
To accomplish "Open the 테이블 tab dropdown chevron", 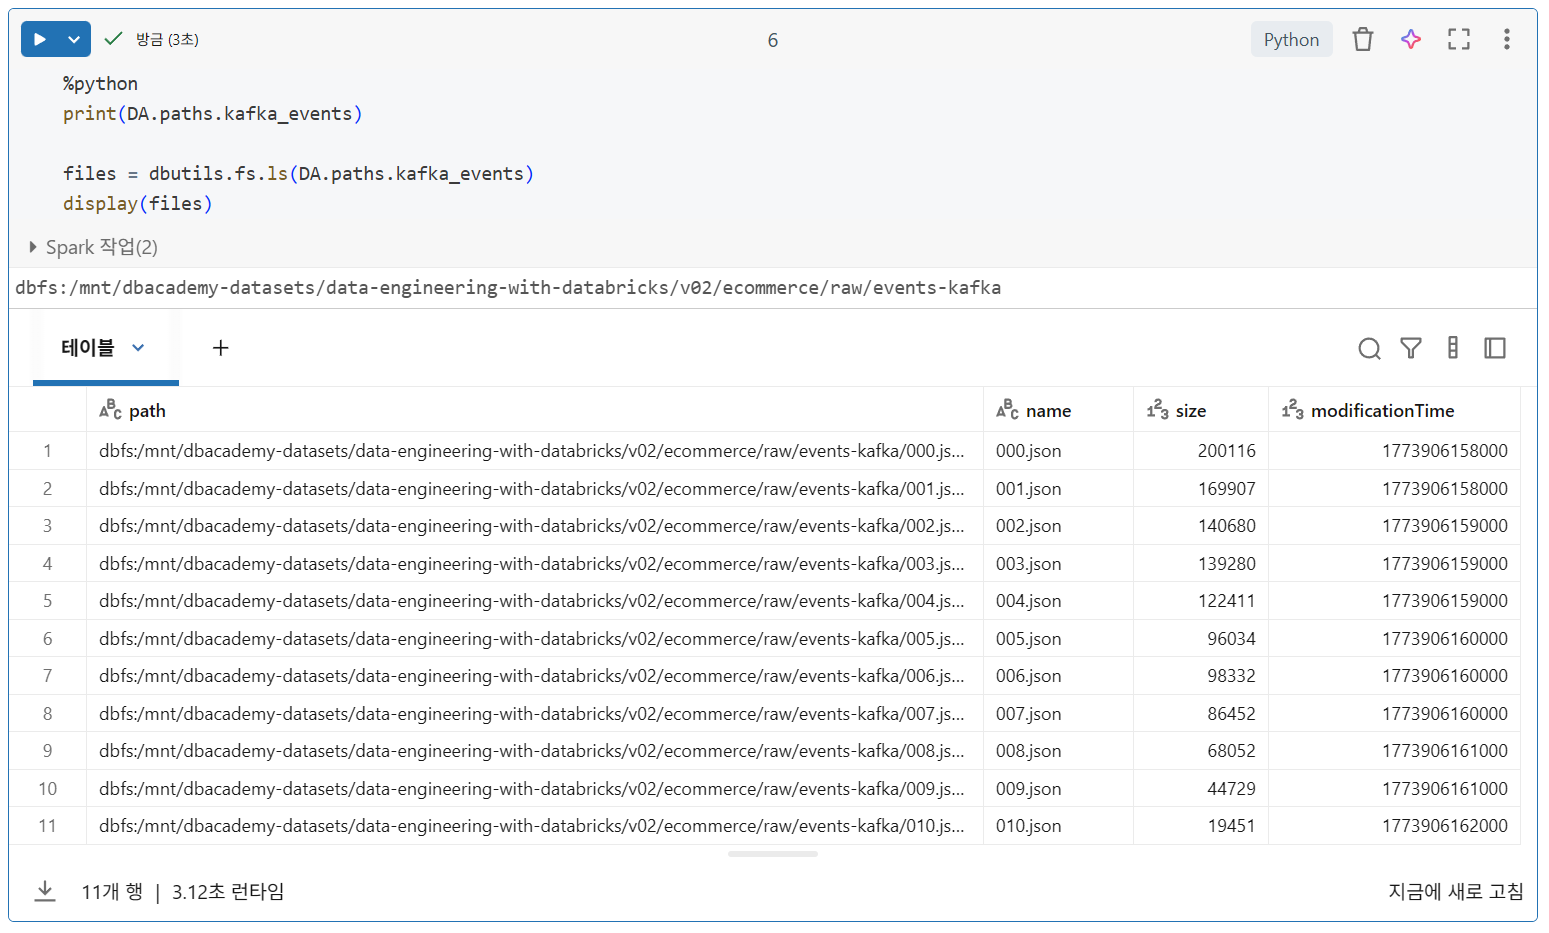I will pos(138,348).
